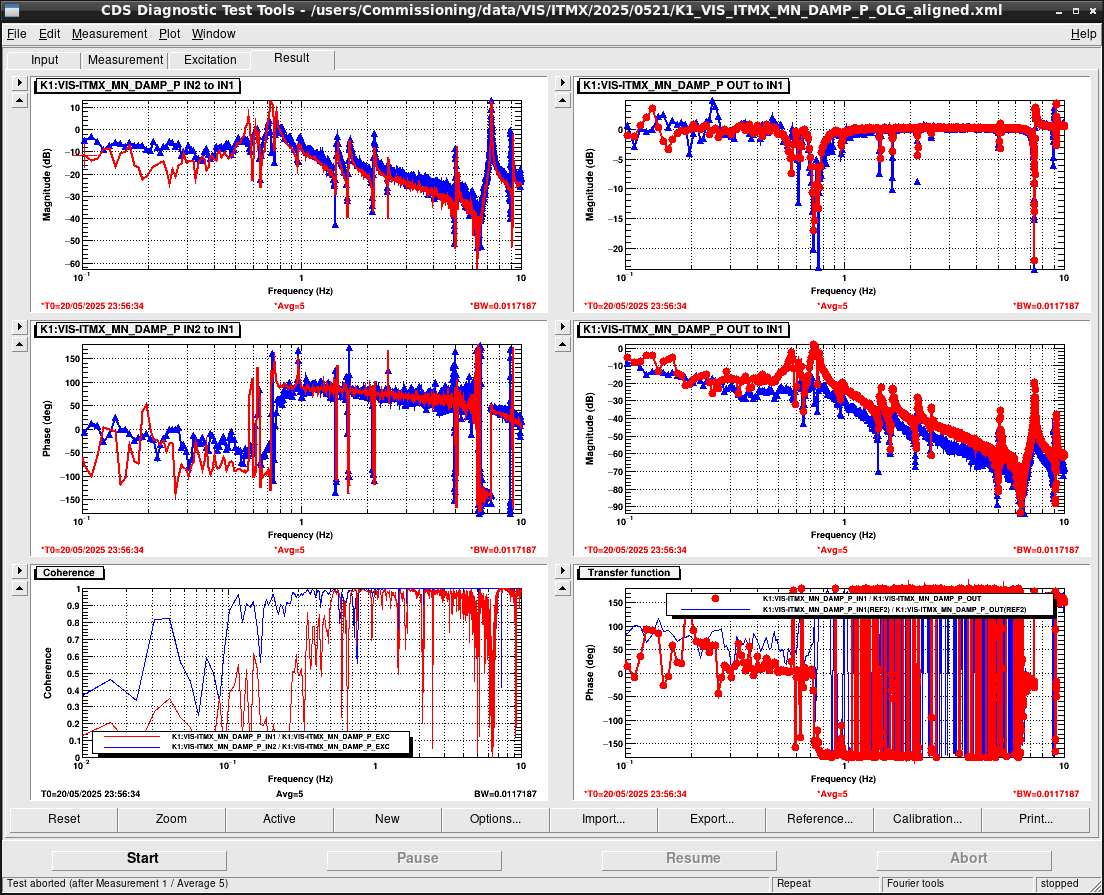The height and width of the screenshot is (895, 1104).
Task: Open the Edit menu
Action: point(49,34)
